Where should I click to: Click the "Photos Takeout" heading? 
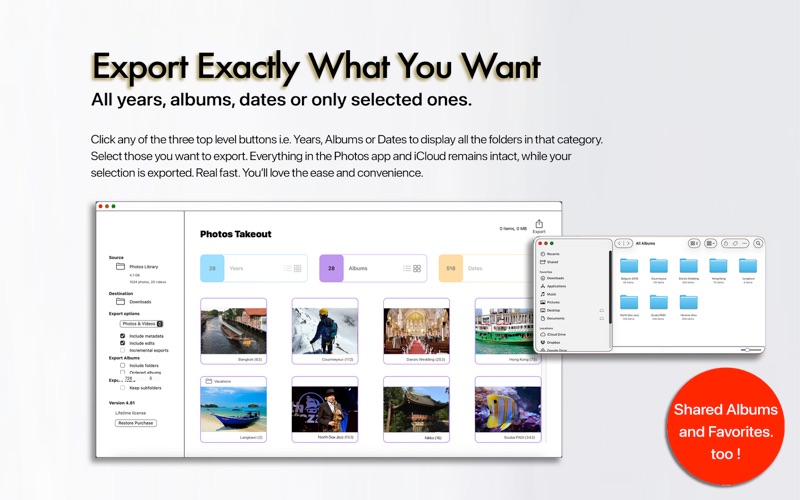click(236, 234)
